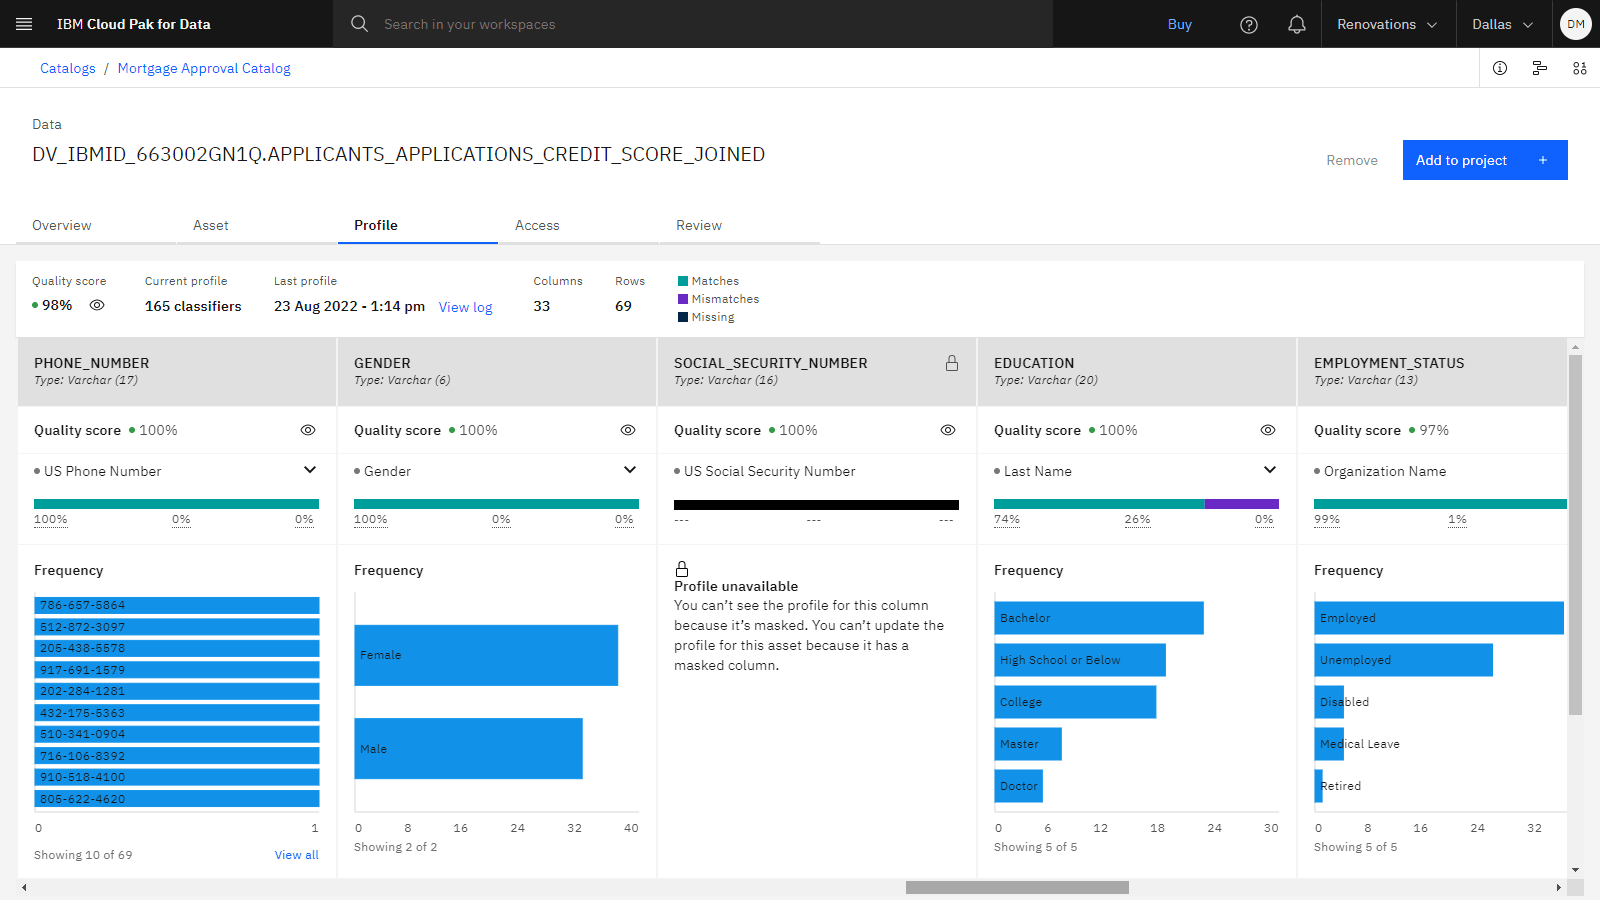1600x900 pixels.
Task: Click the IBM Cloud Pak for Data title
Action: (x=134, y=24)
